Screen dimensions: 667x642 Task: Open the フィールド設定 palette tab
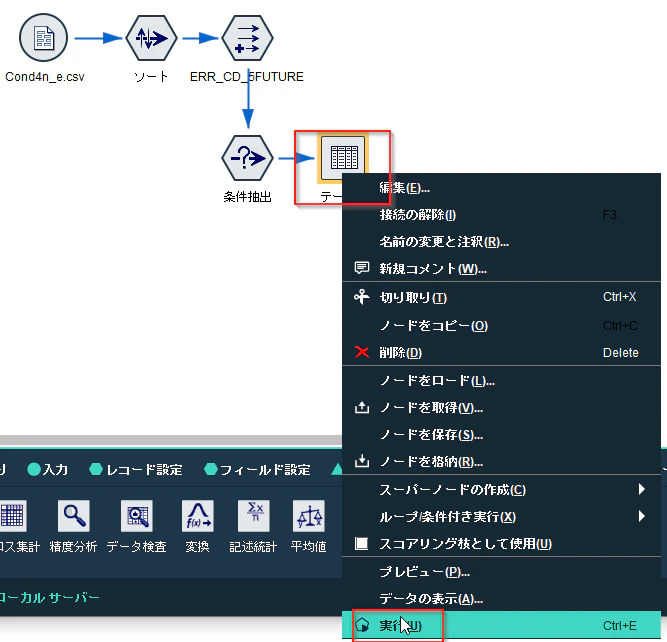tap(257, 470)
